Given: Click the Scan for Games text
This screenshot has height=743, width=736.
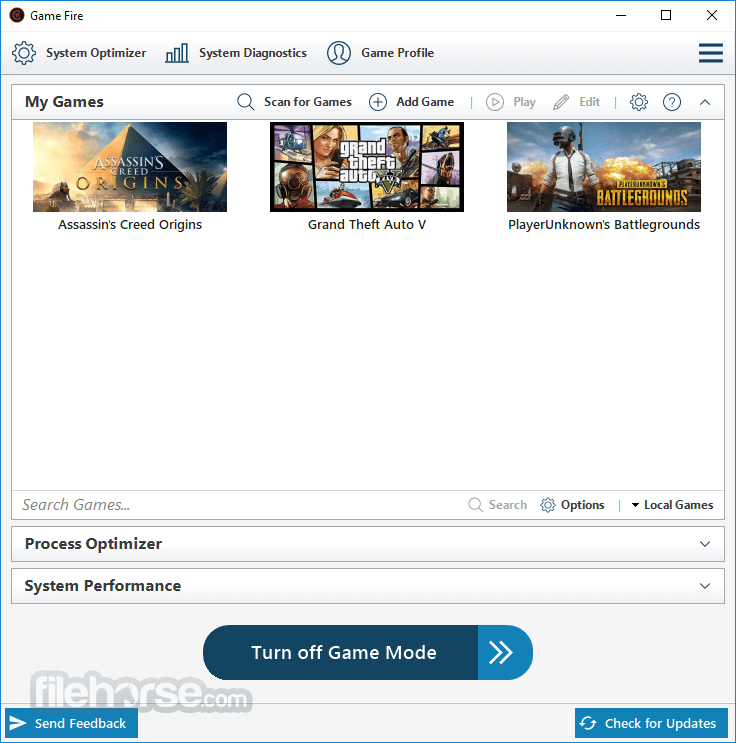Looking at the screenshot, I should [308, 102].
